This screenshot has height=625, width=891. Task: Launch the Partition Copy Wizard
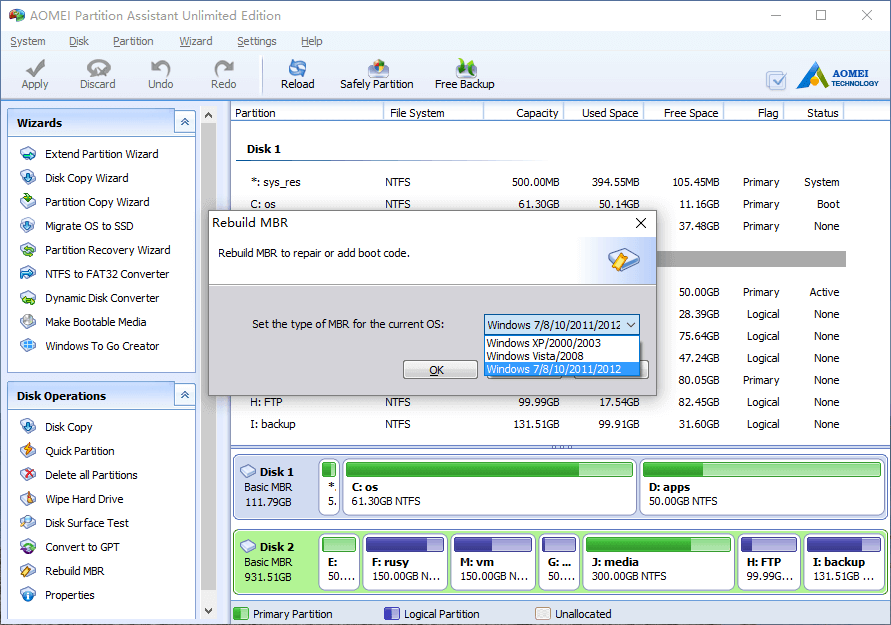(x=97, y=202)
